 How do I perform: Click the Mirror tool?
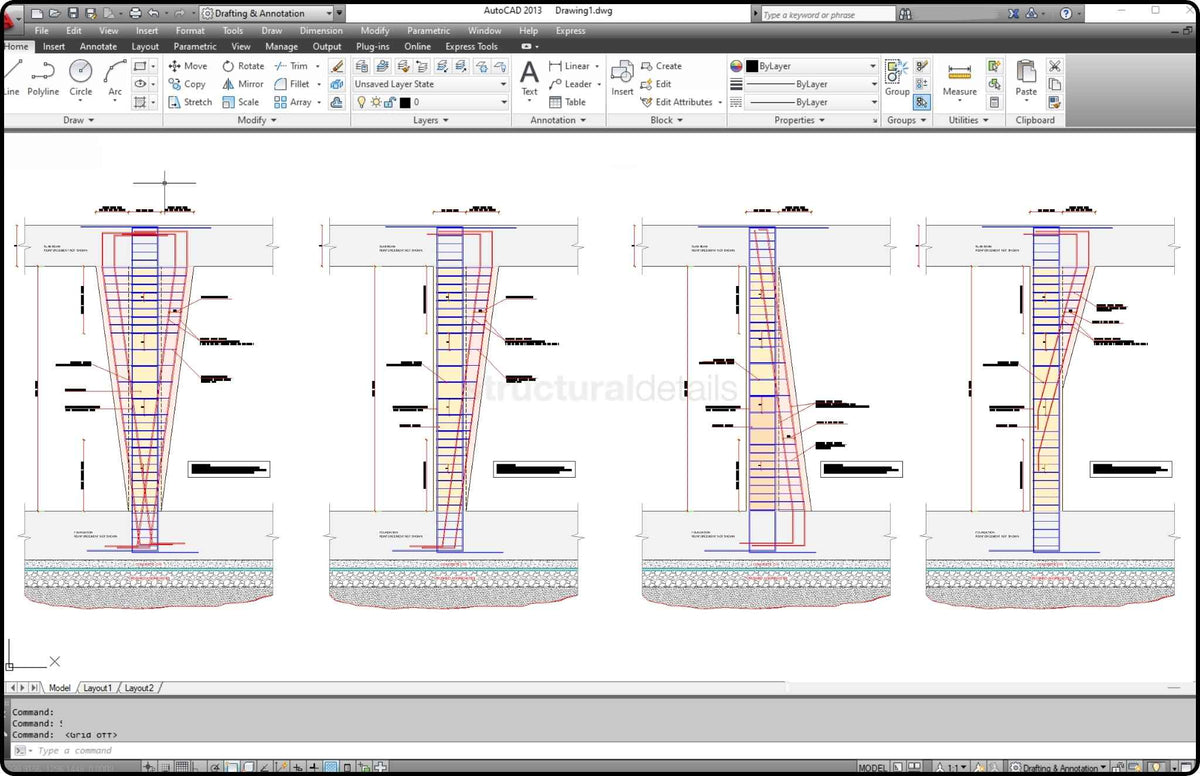click(243, 84)
